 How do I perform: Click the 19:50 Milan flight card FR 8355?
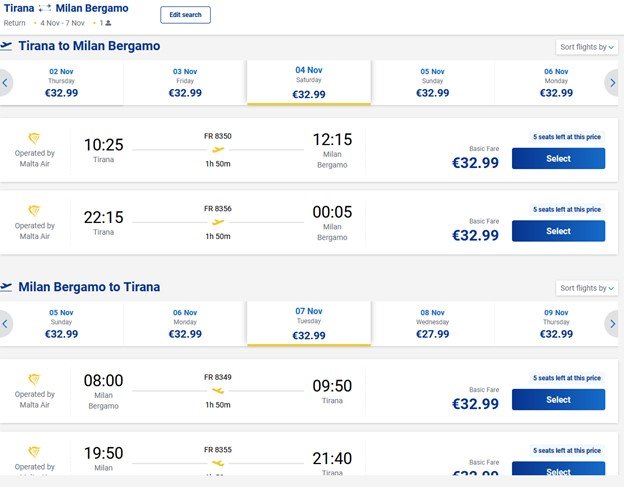tap(300, 462)
